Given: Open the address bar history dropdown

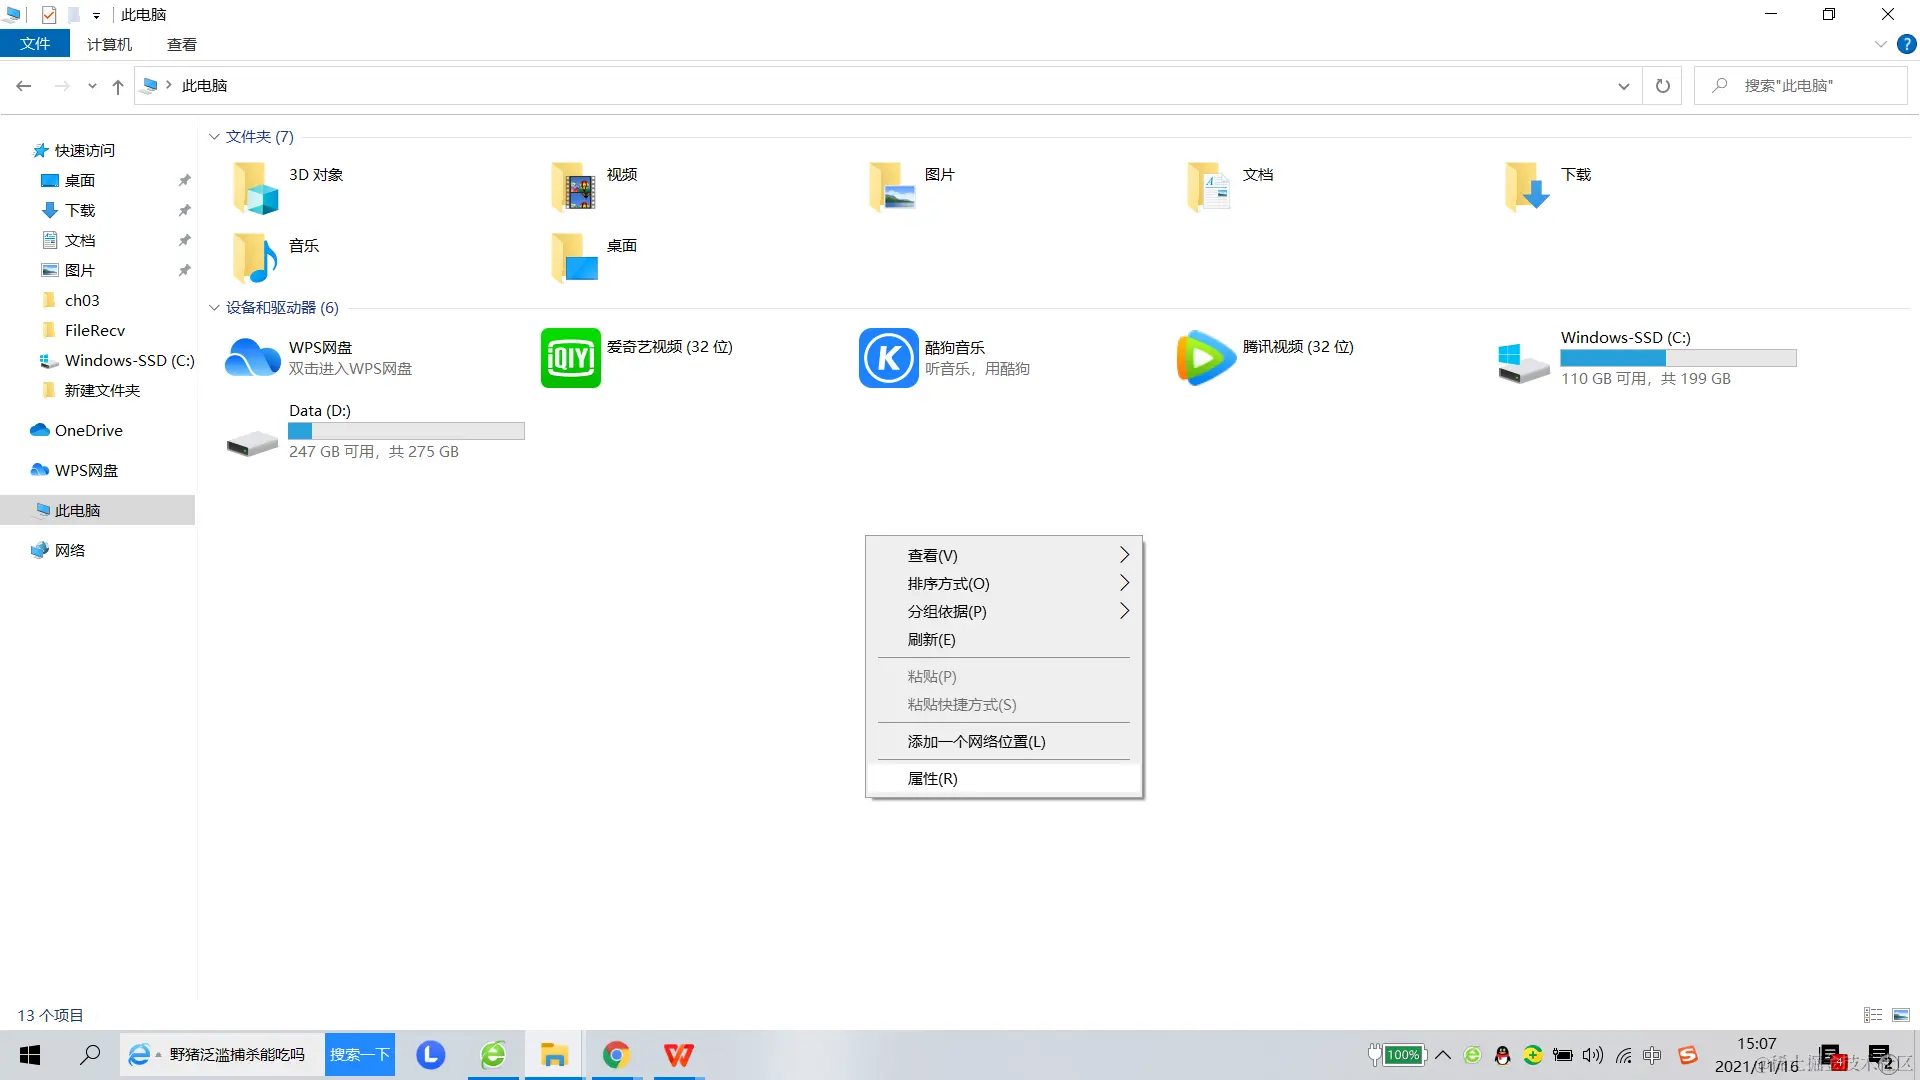Looking at the screenshot, I should (1623, 86).
